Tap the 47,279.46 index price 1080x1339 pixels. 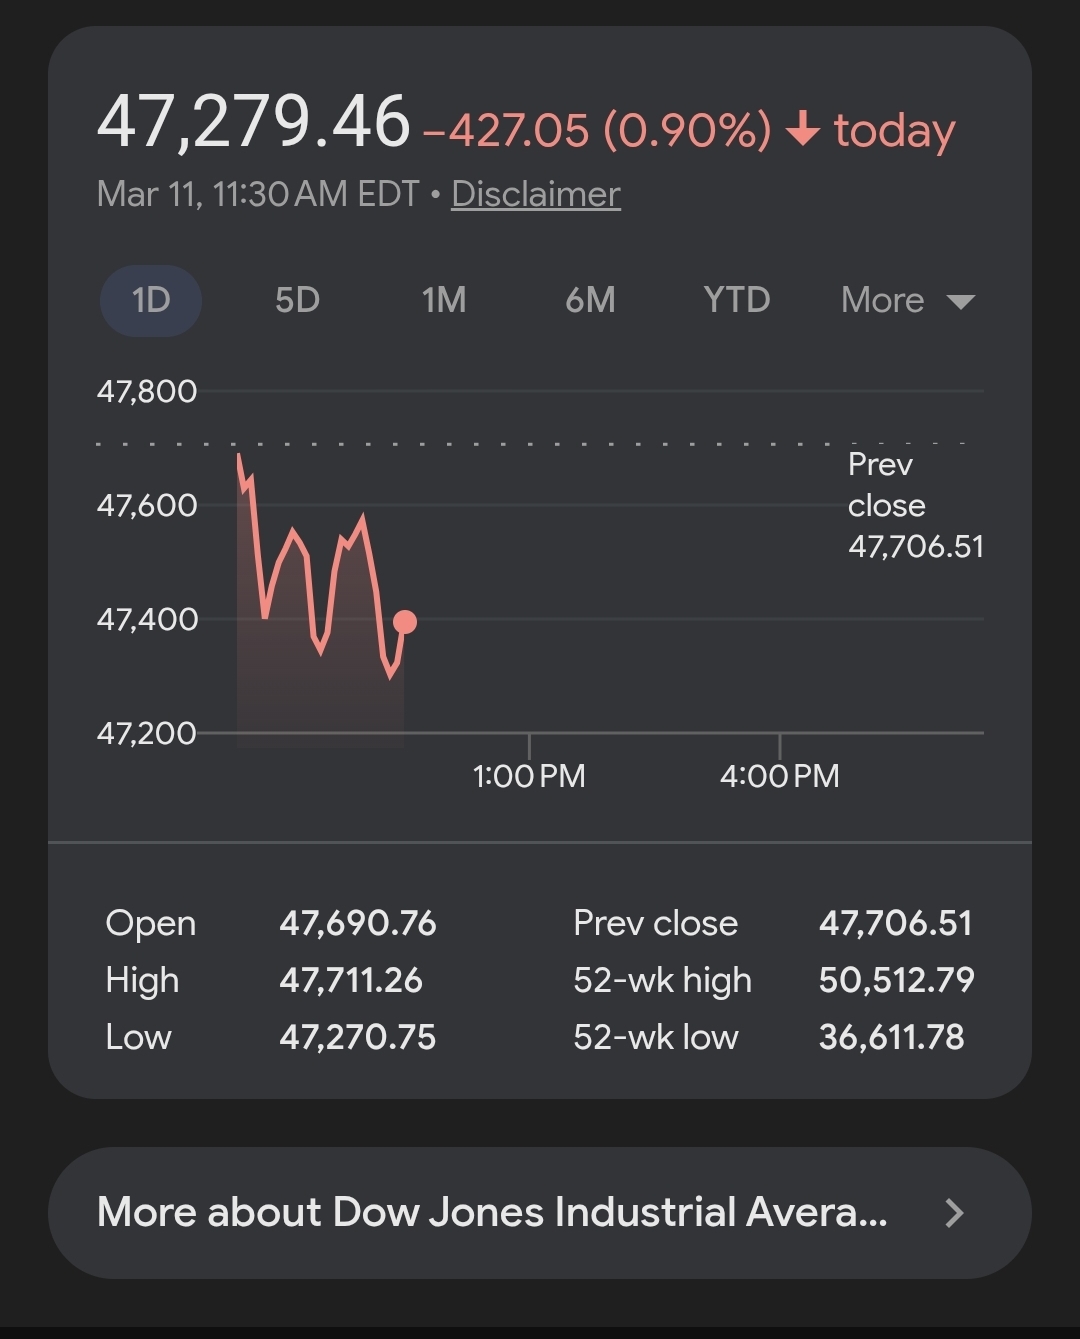(253, 122)
